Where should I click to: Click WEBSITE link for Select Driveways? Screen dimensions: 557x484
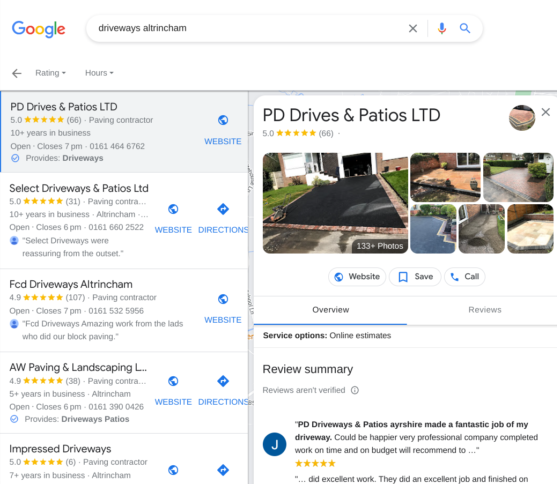173,230
